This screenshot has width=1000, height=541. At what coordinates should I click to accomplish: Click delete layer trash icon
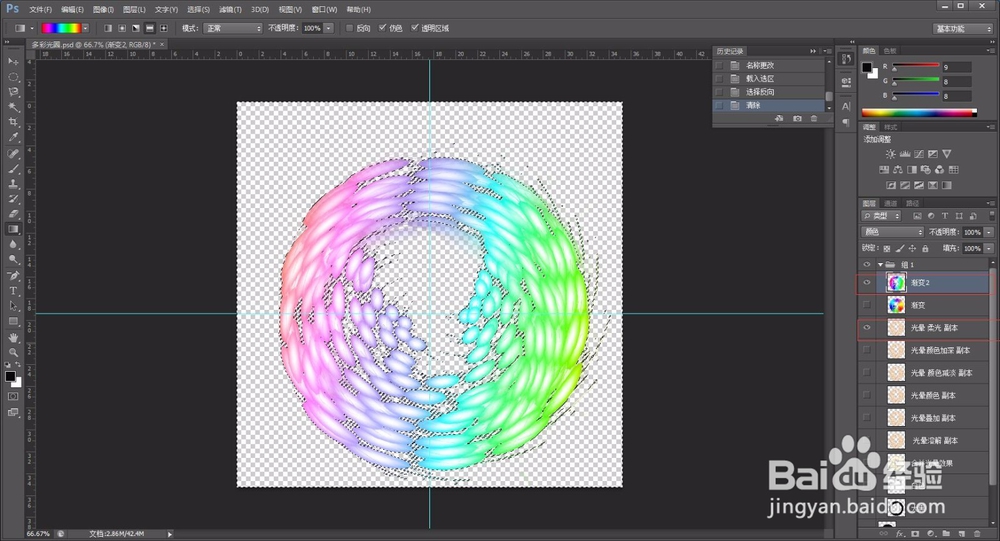click(977, 533)
